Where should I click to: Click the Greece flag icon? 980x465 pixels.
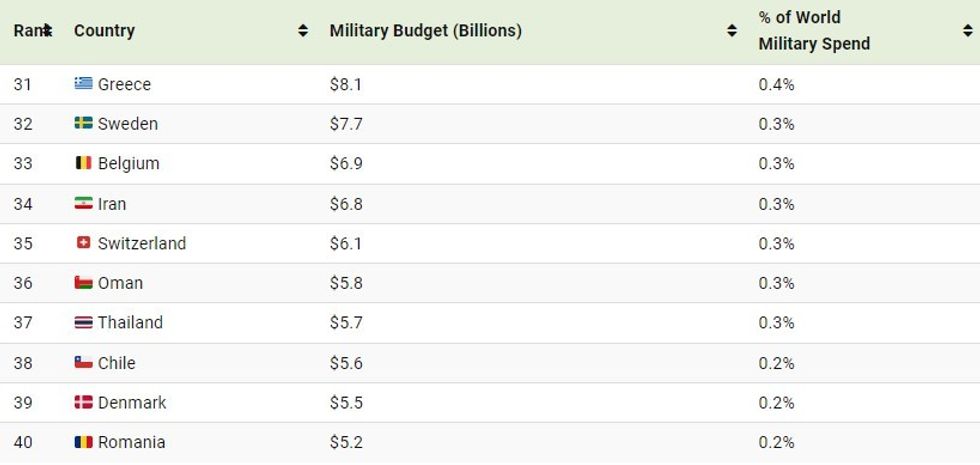83,84
